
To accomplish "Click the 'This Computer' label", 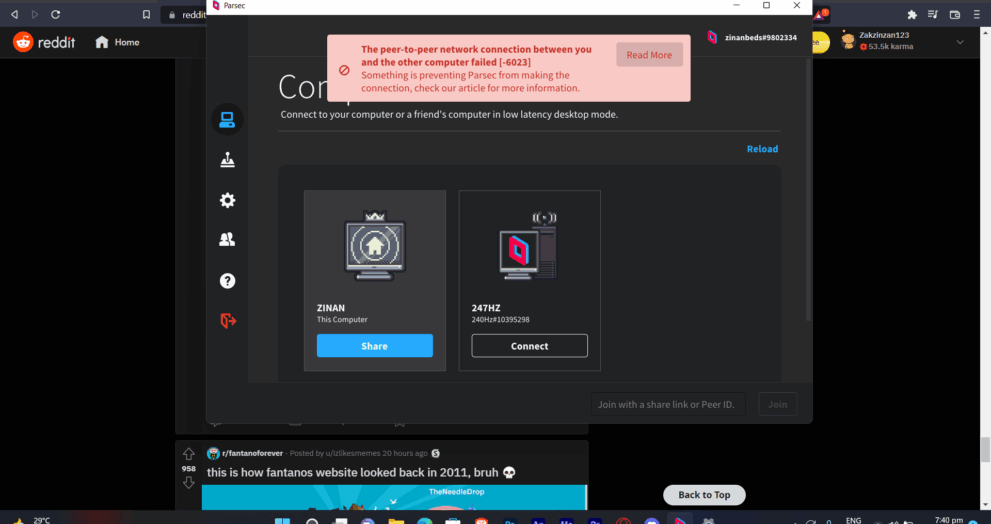I will (342, 320).
